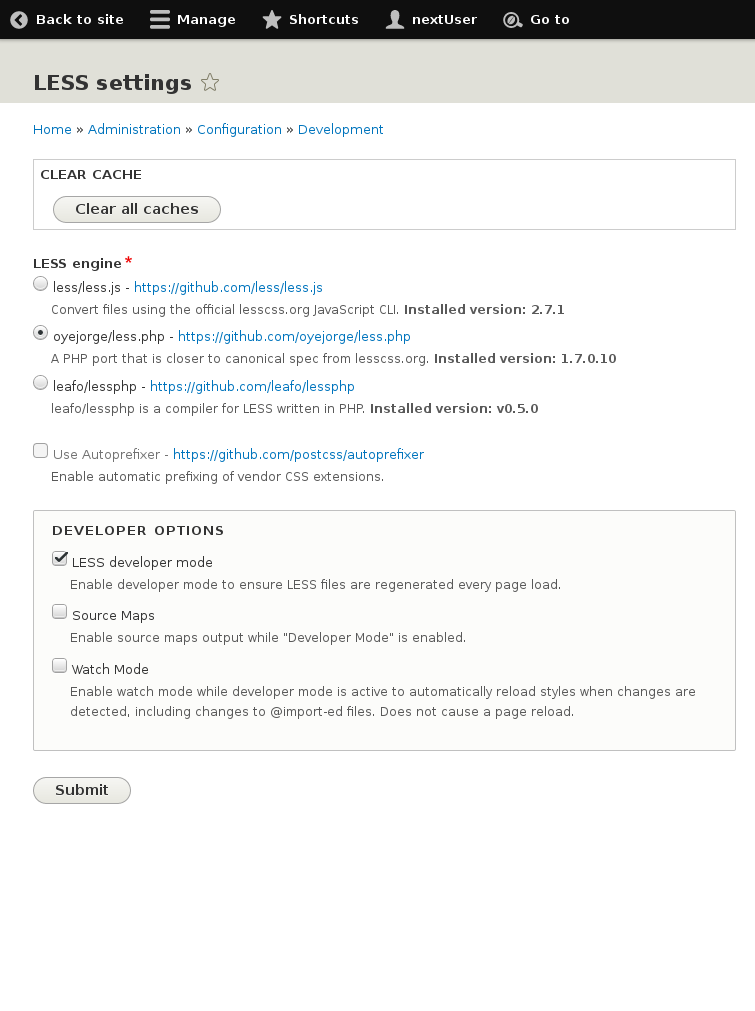
Task: Enable Watch Mode
Action: [x=59, y=664]
